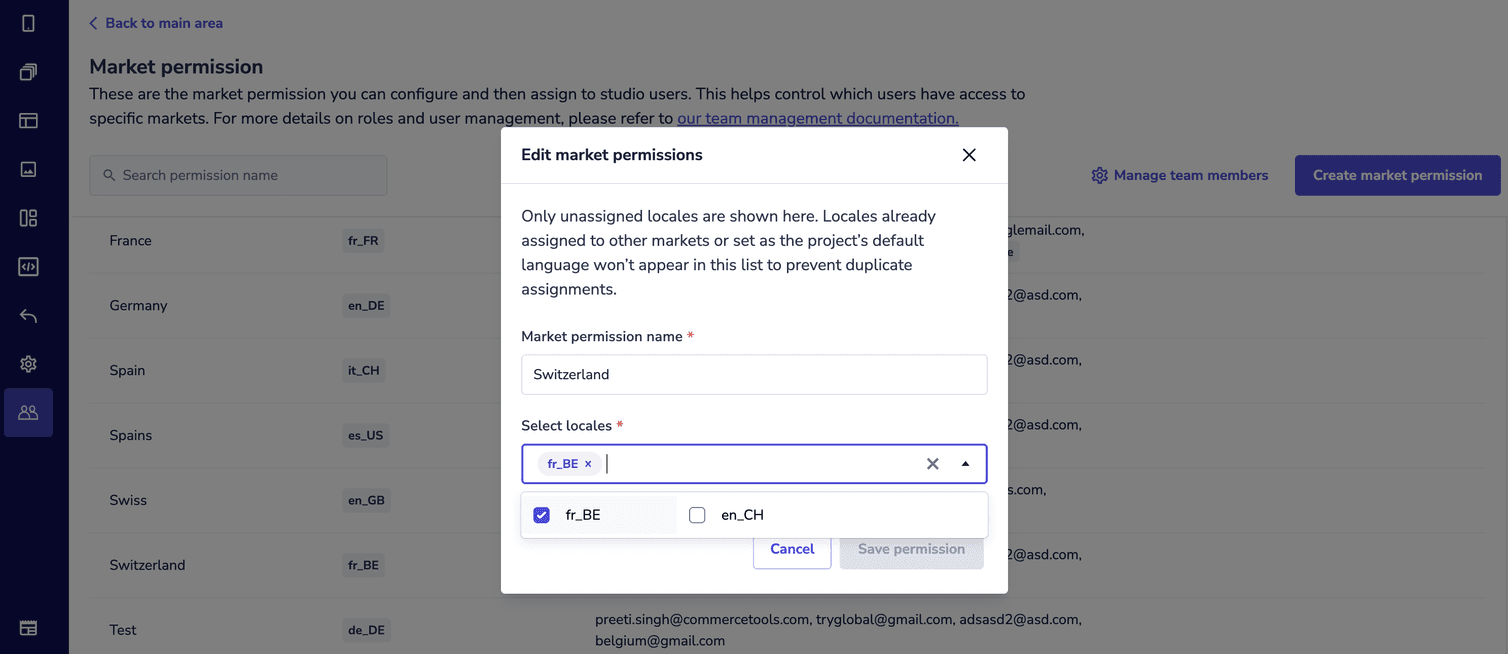The height and width of the screenshot is (654, 1508).
Task: Select the code embed icon in sidebar
Action: (28, 266)
